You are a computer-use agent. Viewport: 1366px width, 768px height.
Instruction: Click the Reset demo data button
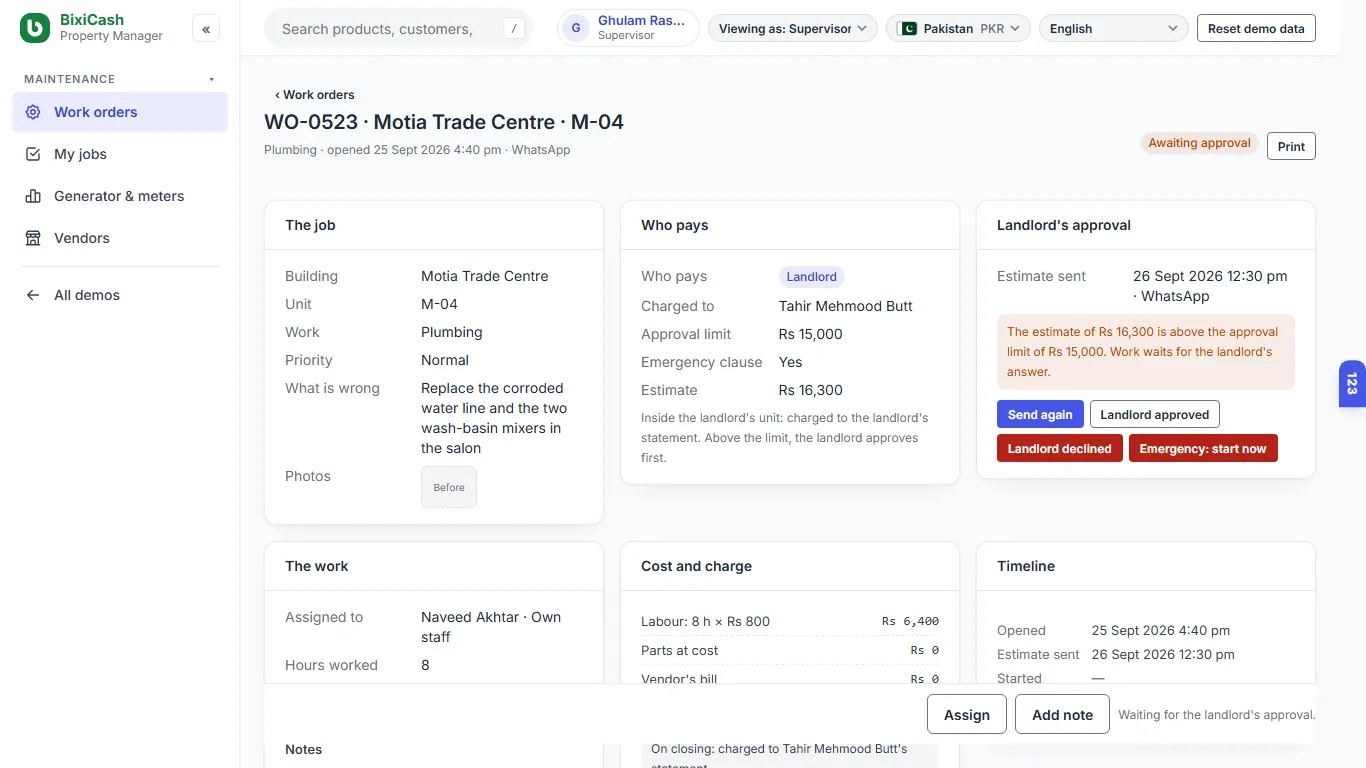pos(1256,28)
